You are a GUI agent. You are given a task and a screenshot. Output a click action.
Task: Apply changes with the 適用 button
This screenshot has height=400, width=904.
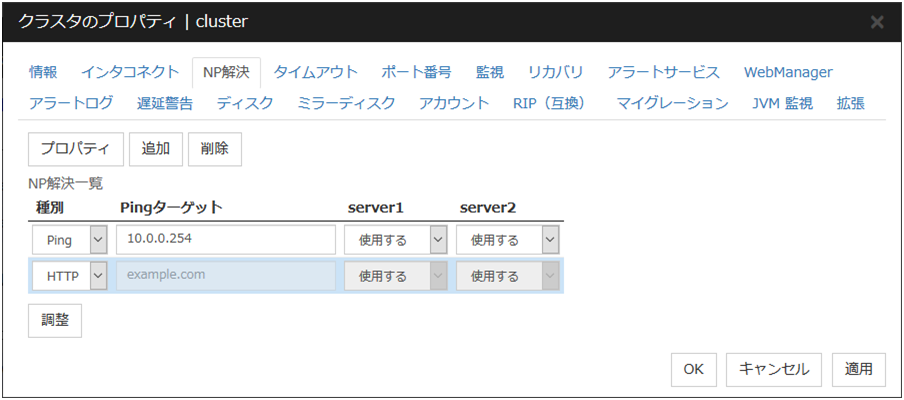(x=858, y=368)
